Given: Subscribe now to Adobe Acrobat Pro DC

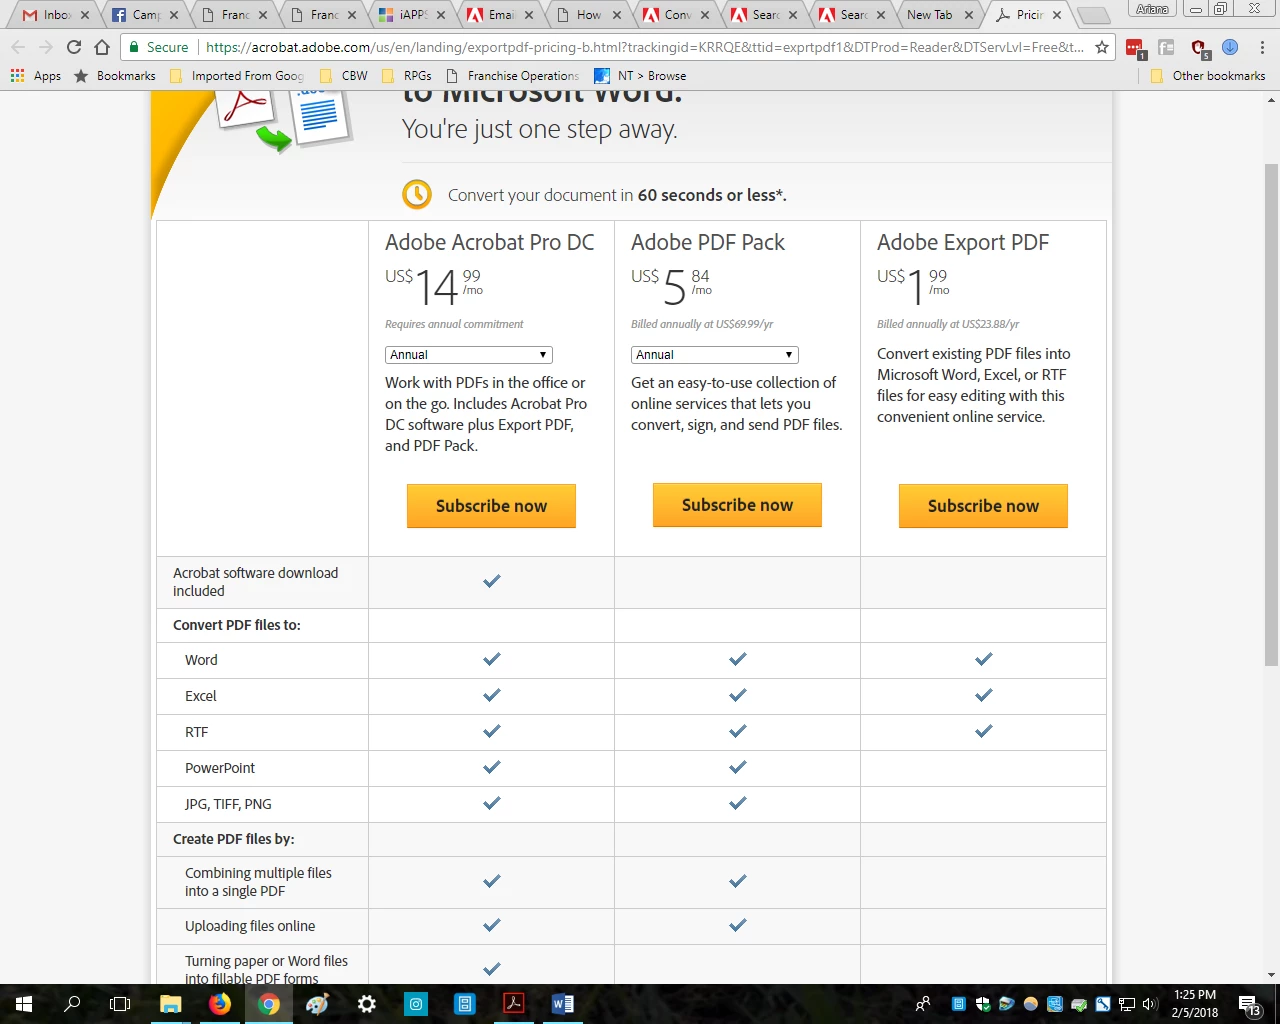Looking at the screenshot, I should pos(491,506).
